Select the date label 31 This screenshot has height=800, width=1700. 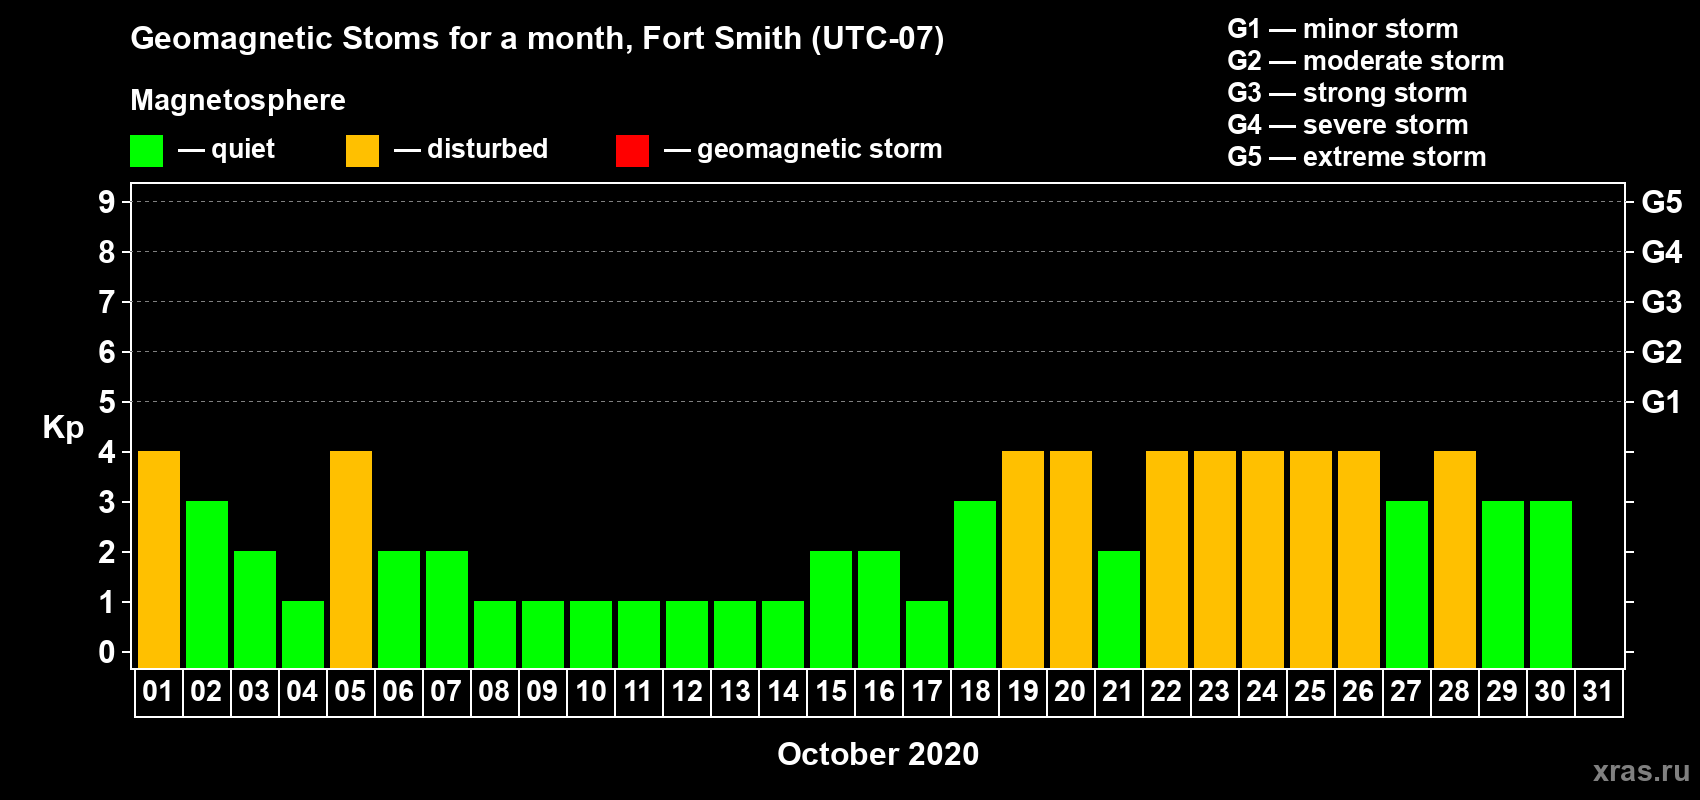tap(1598, 691)
